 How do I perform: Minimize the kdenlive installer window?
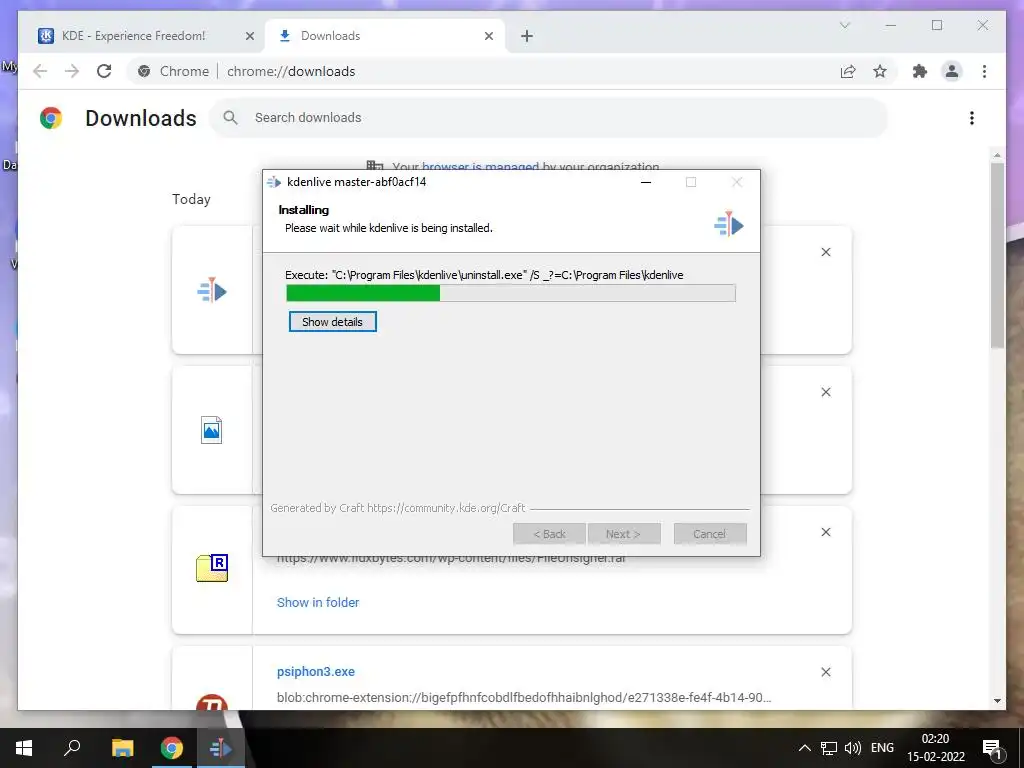click(x=646, y=182)
